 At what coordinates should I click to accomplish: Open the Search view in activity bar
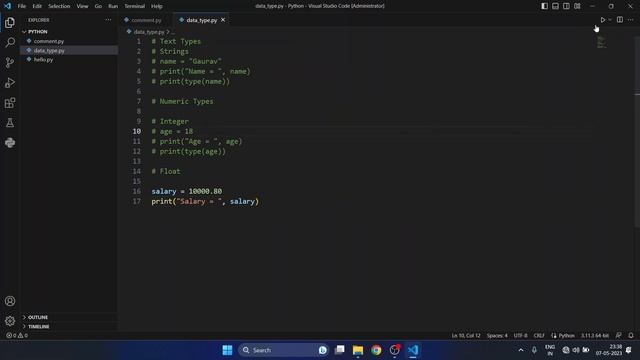pos(10,42)
